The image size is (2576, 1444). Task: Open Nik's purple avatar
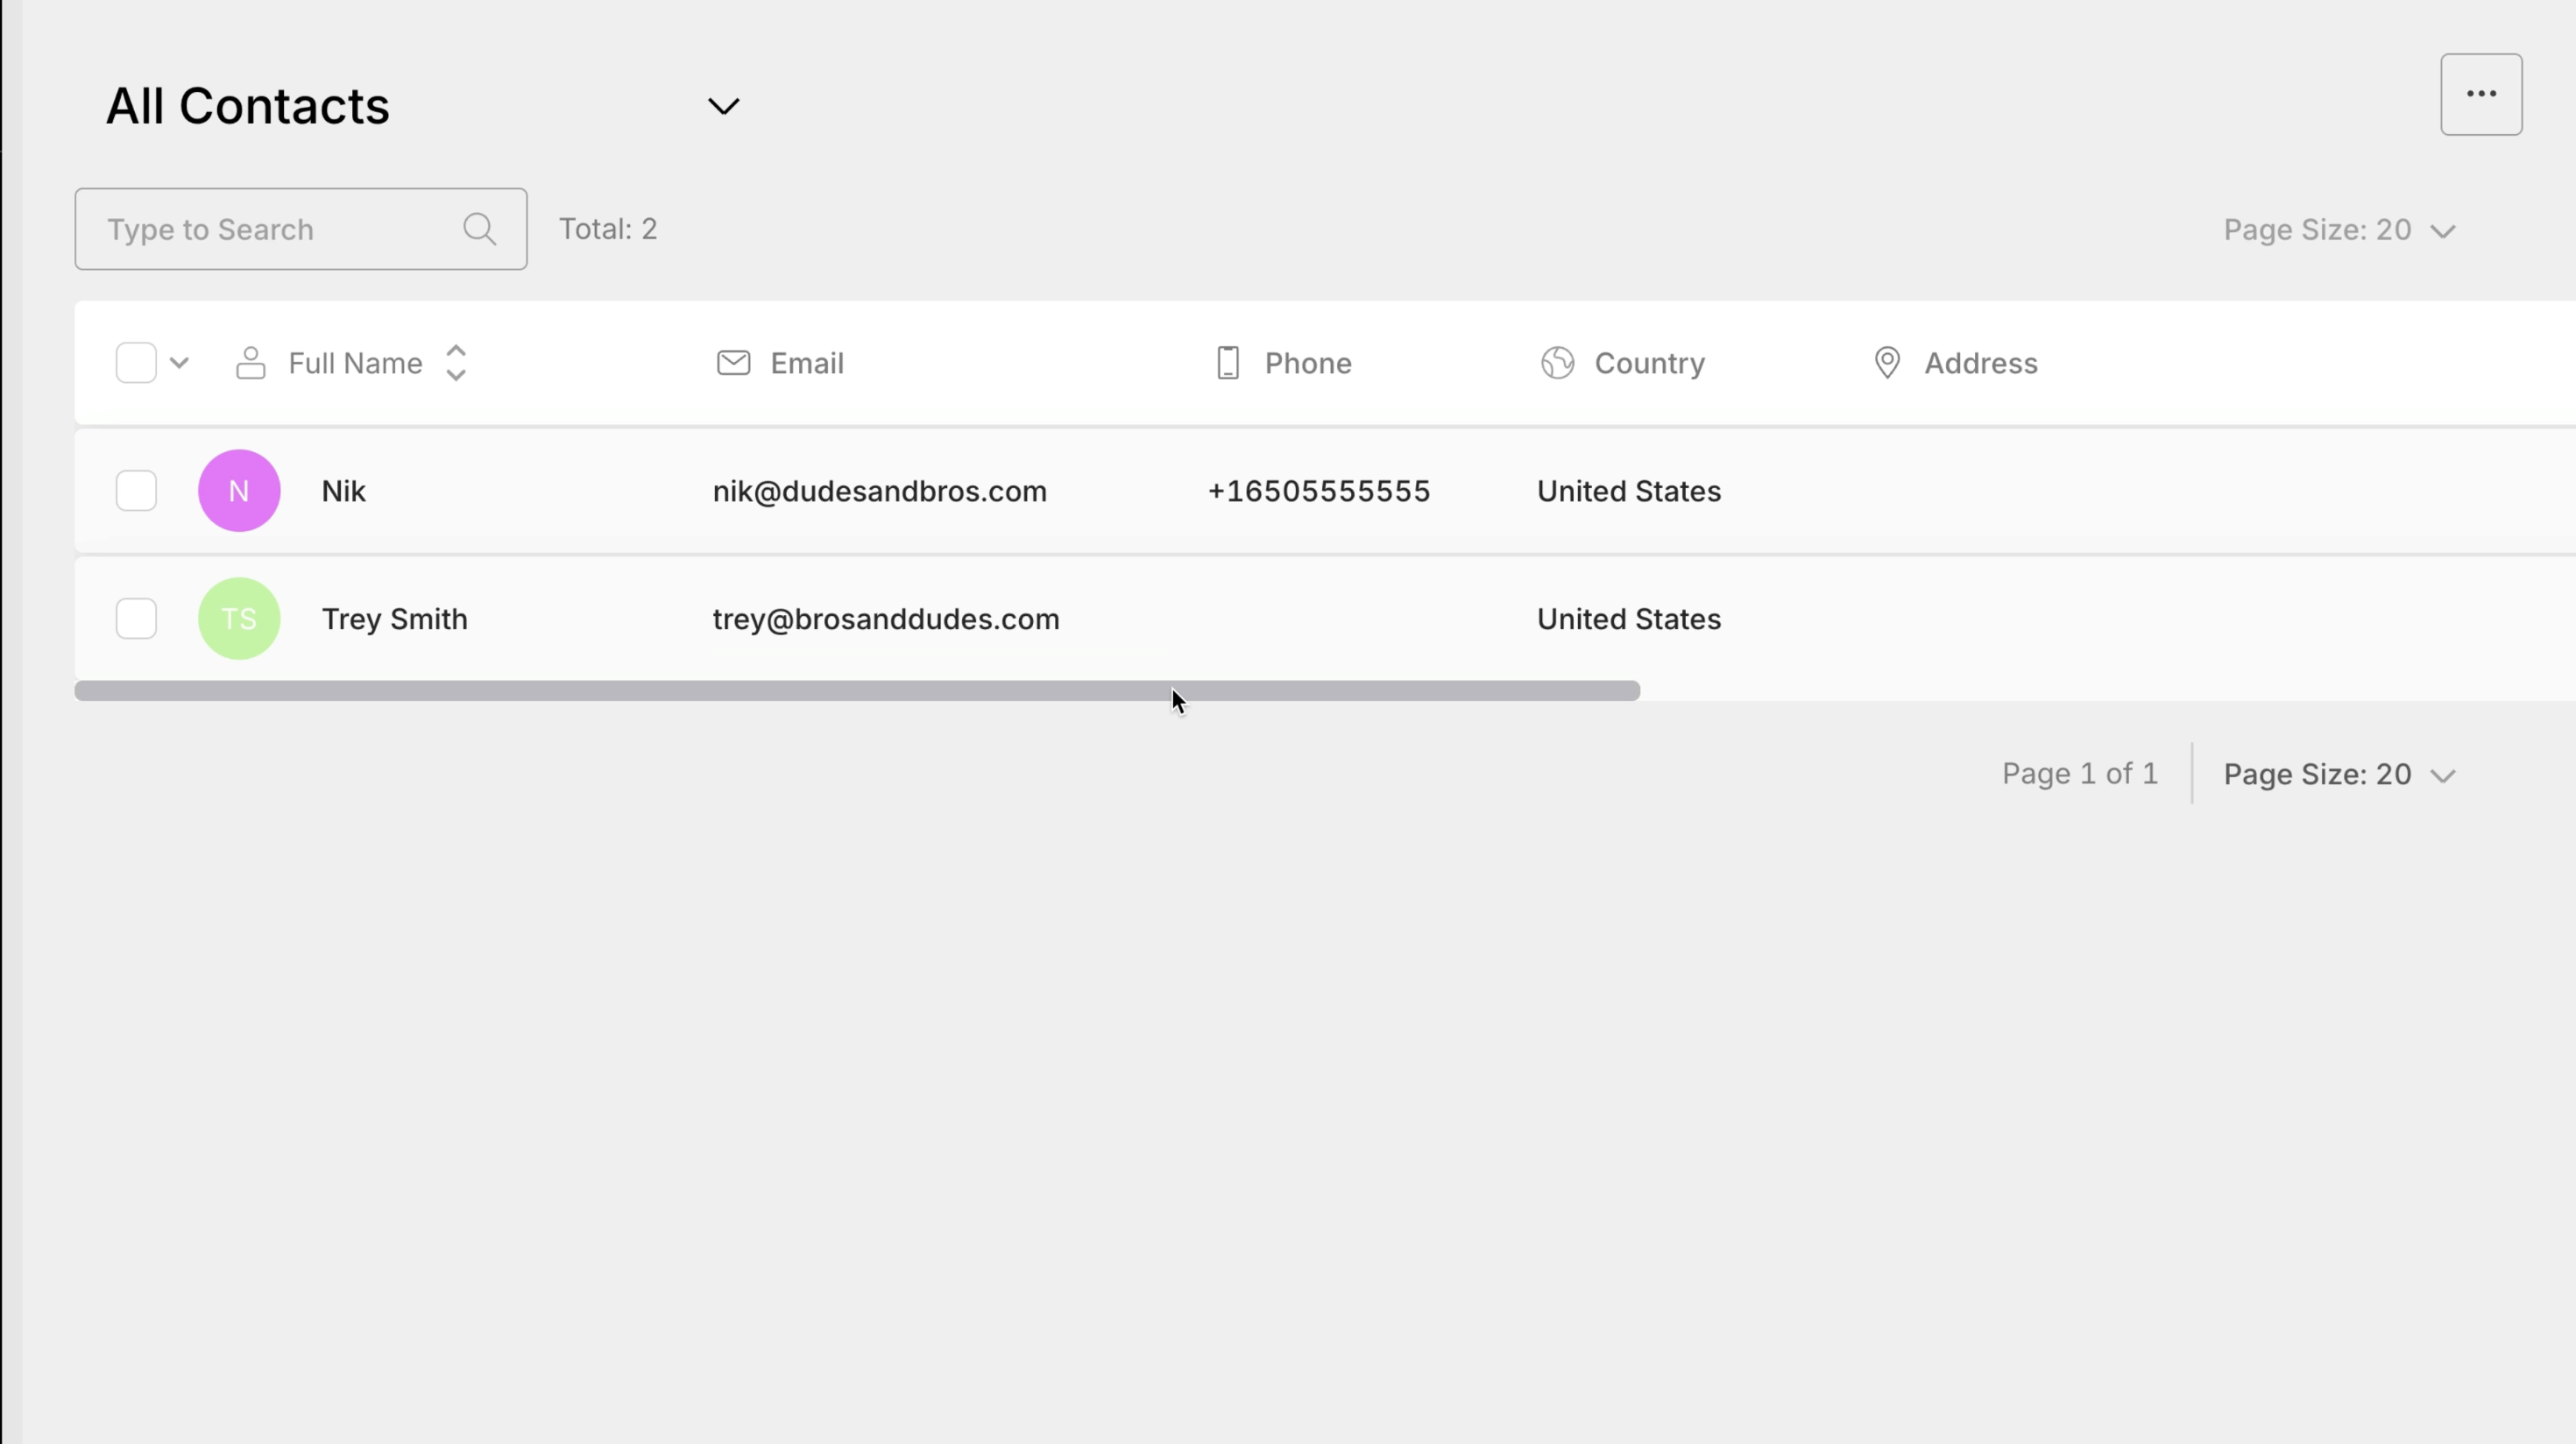239,490
